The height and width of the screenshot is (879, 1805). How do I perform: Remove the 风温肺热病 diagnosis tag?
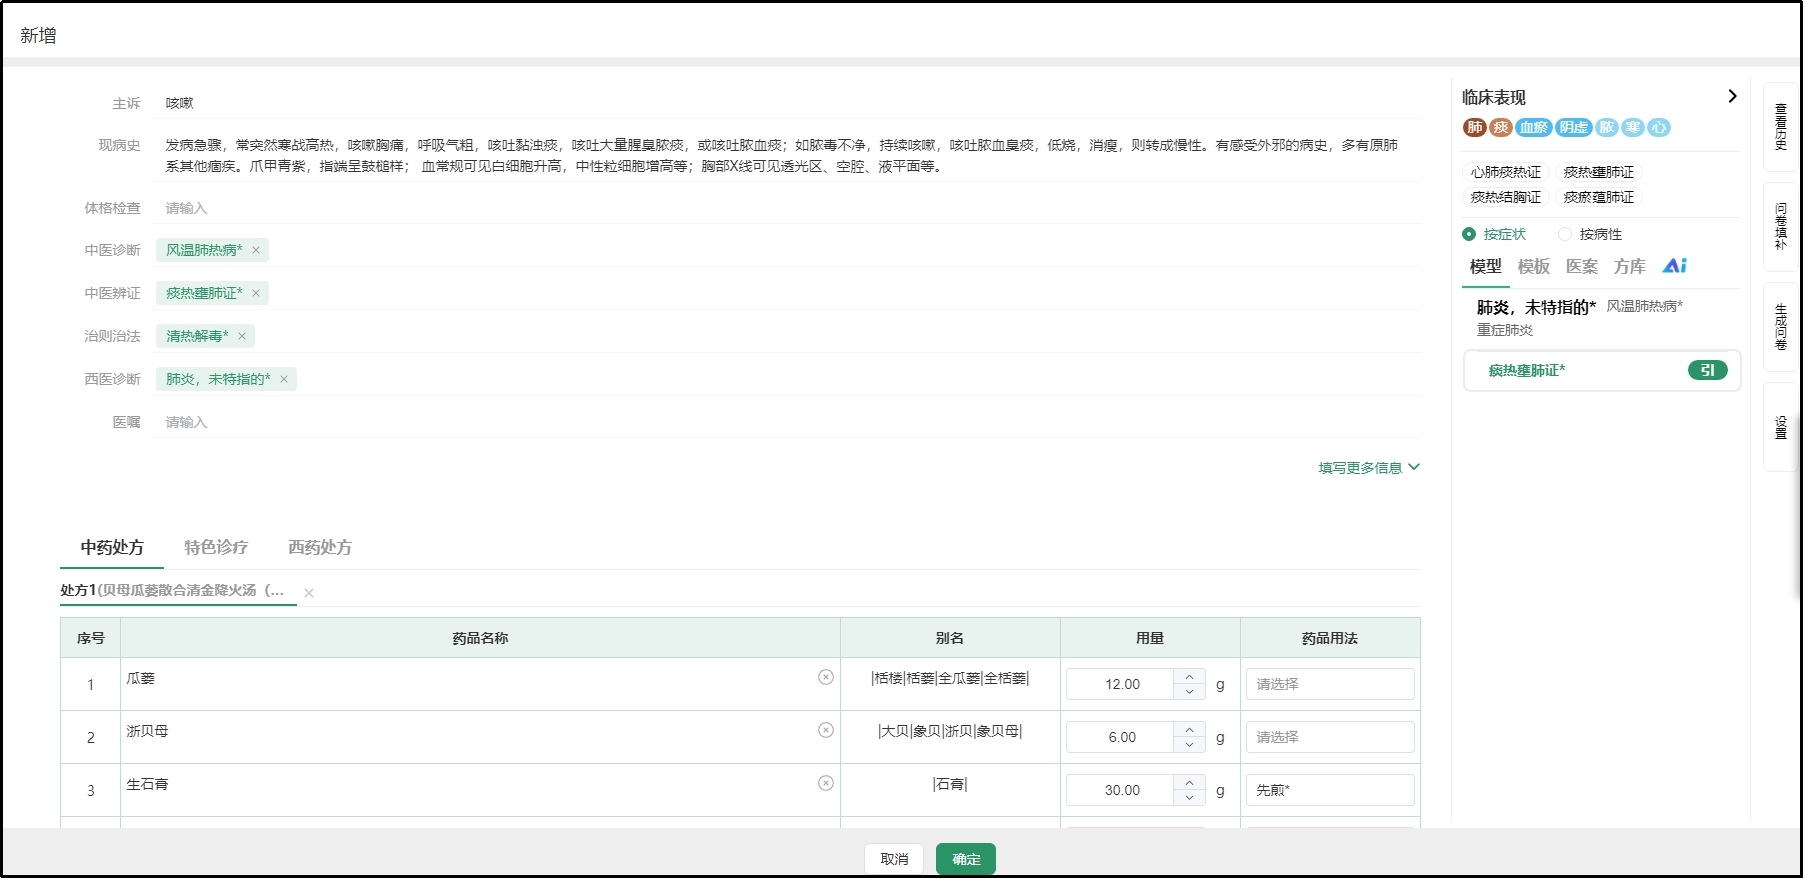[x=256, y=250]
